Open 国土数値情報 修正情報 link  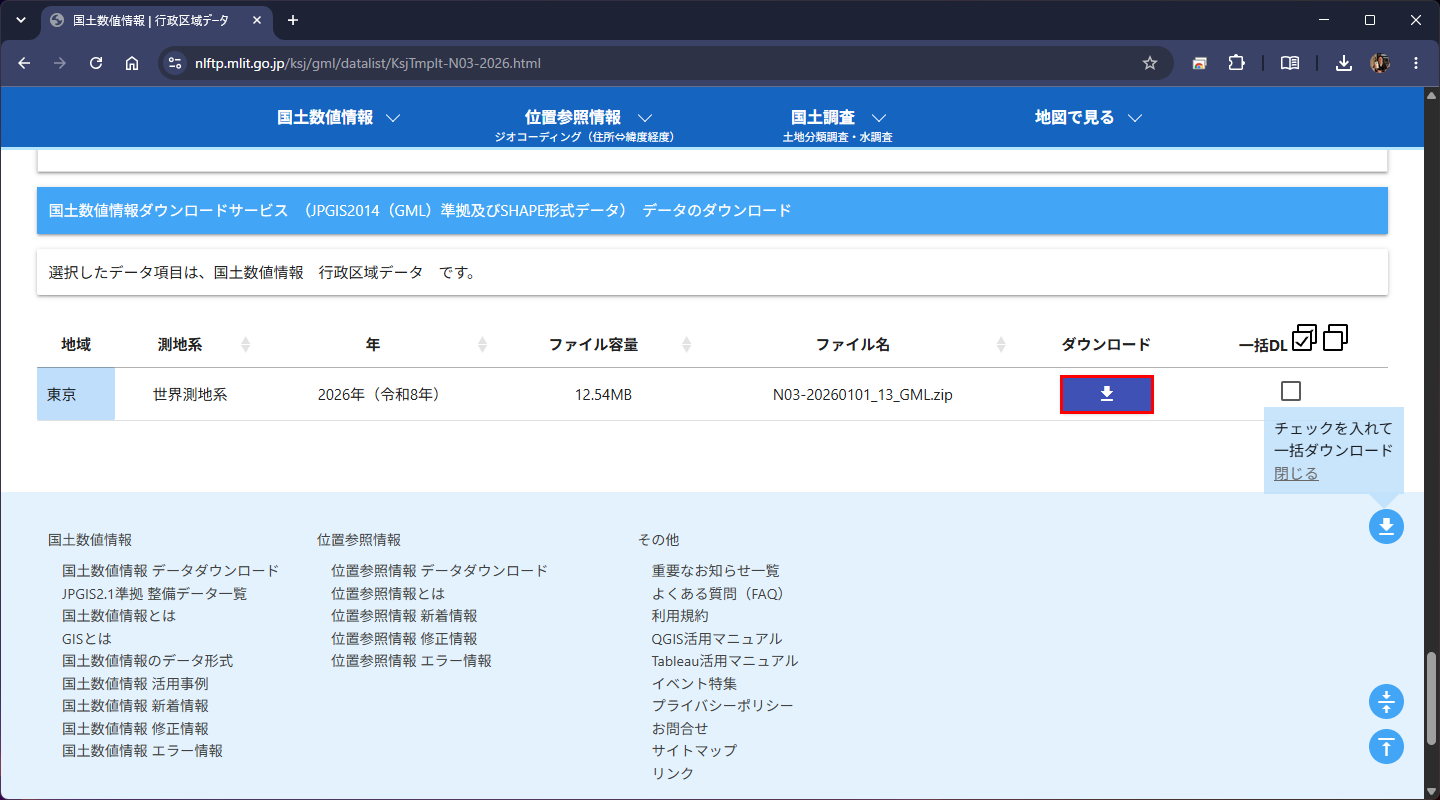[x=135, y=729]
